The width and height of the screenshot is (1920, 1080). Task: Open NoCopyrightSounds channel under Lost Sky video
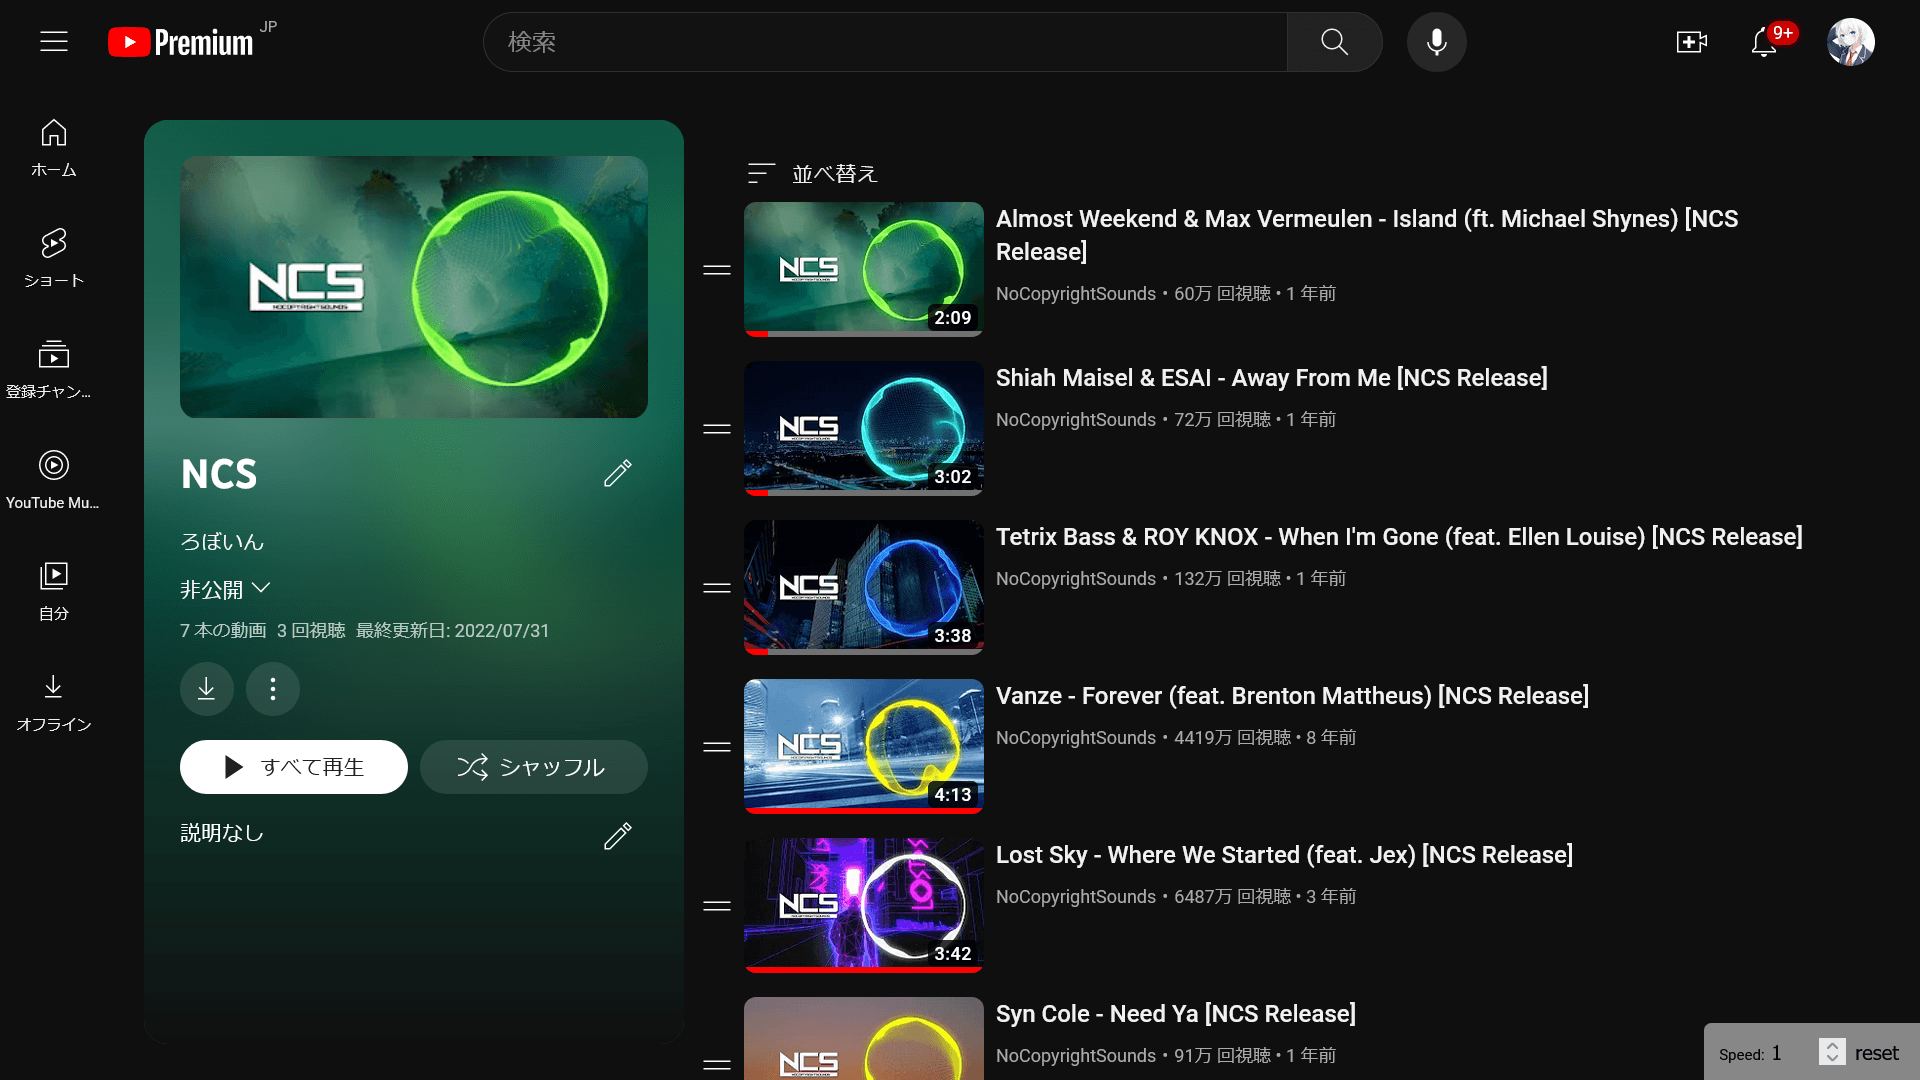tap(1076, 897)
